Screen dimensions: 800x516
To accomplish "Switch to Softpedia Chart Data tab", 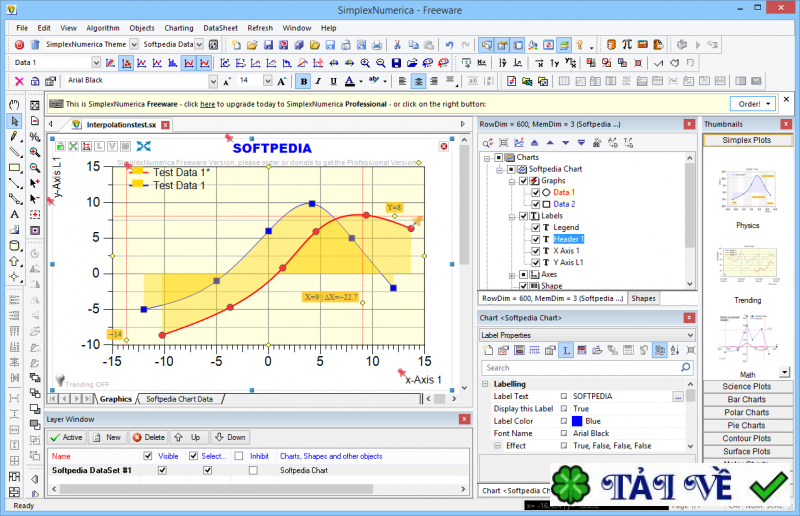I will 180,399.
